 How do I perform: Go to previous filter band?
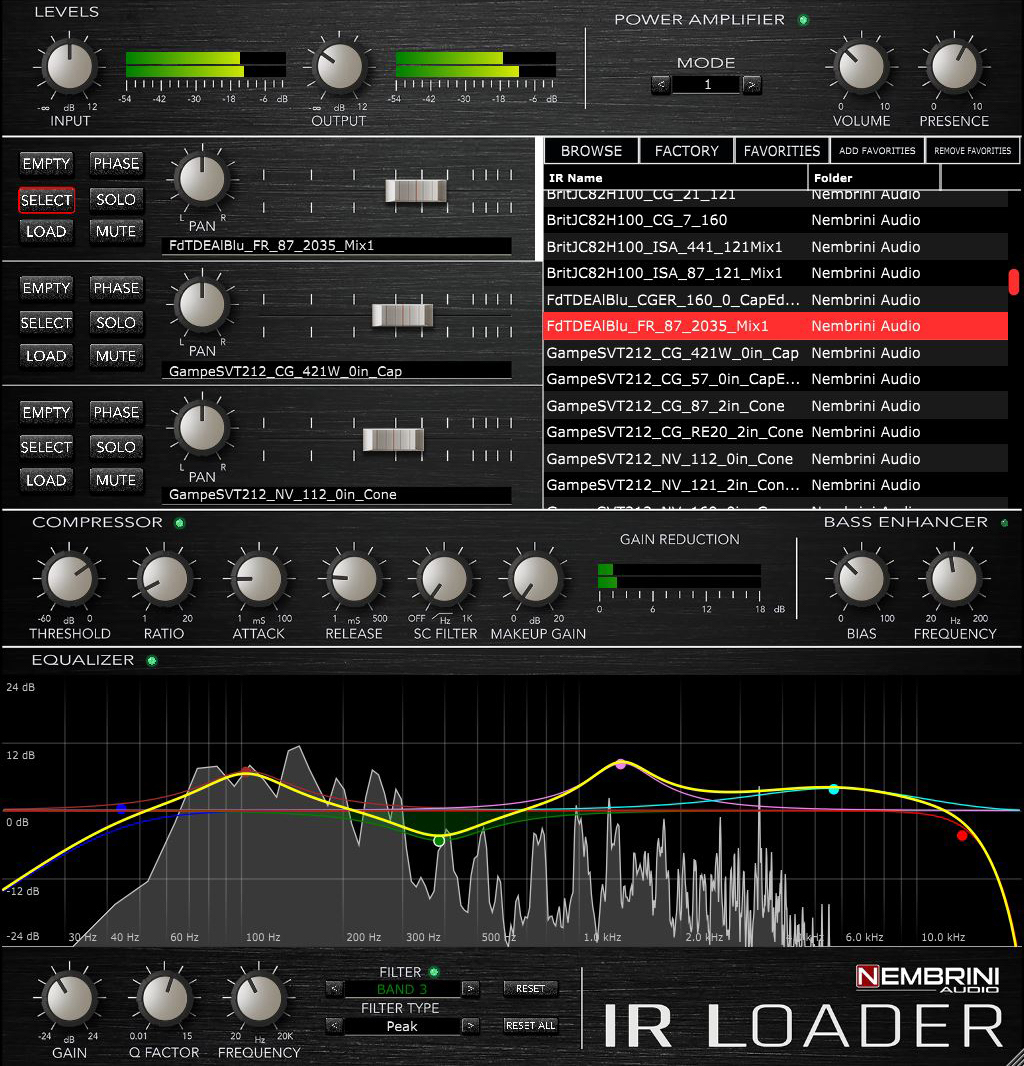[334, 989]
